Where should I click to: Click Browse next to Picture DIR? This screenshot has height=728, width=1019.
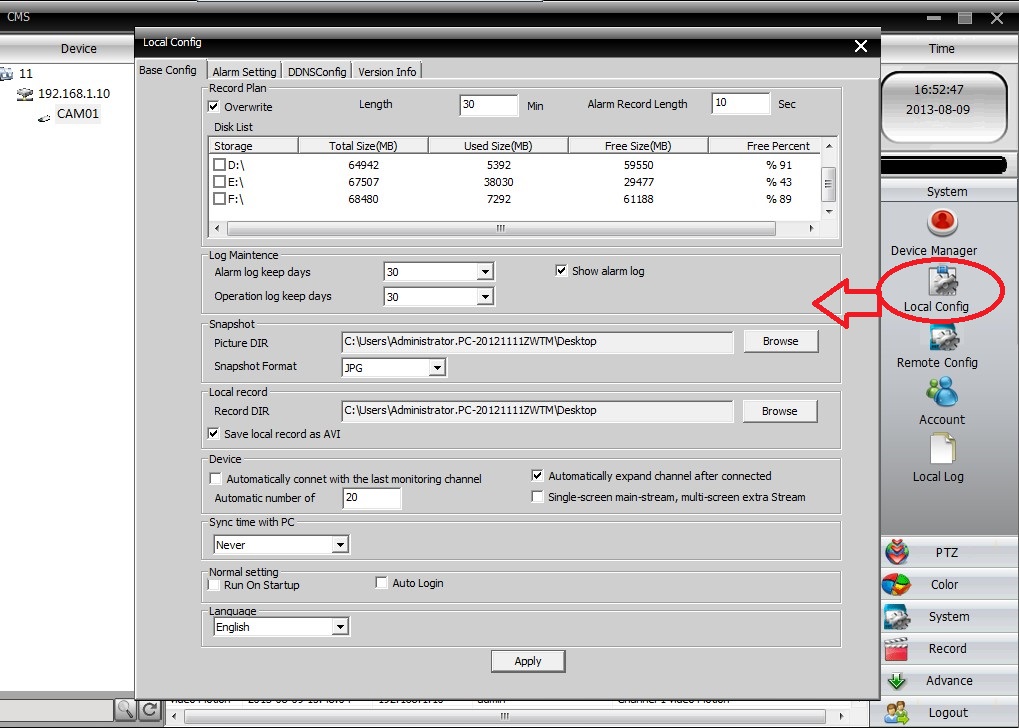(780, 341)
